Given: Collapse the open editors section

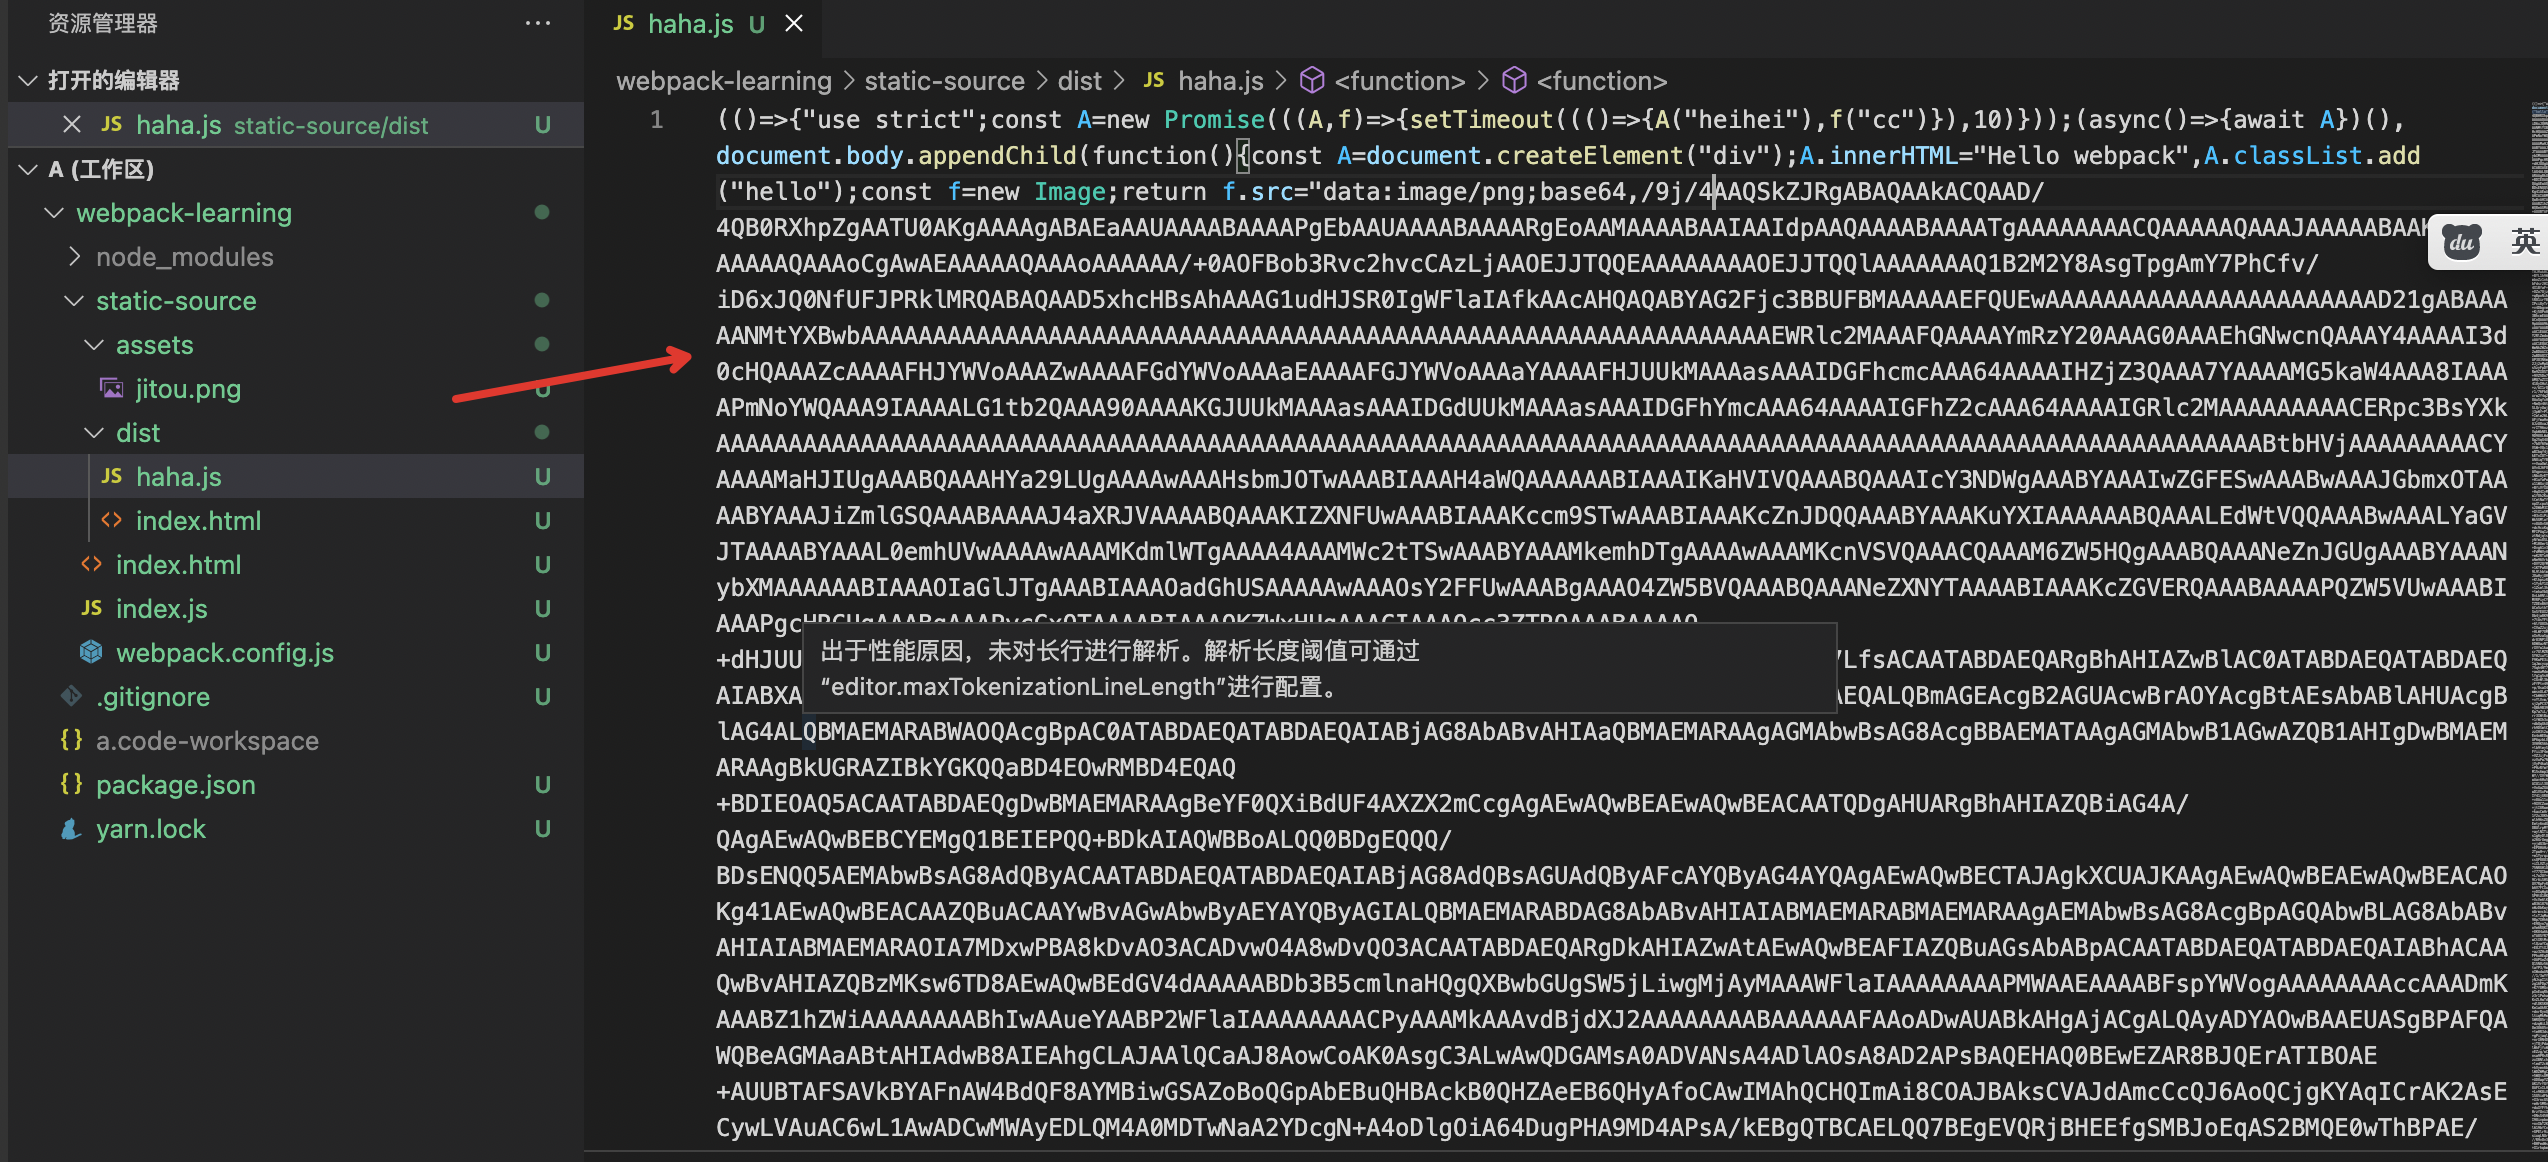Looking at the screenshot, I should point(29,81).
